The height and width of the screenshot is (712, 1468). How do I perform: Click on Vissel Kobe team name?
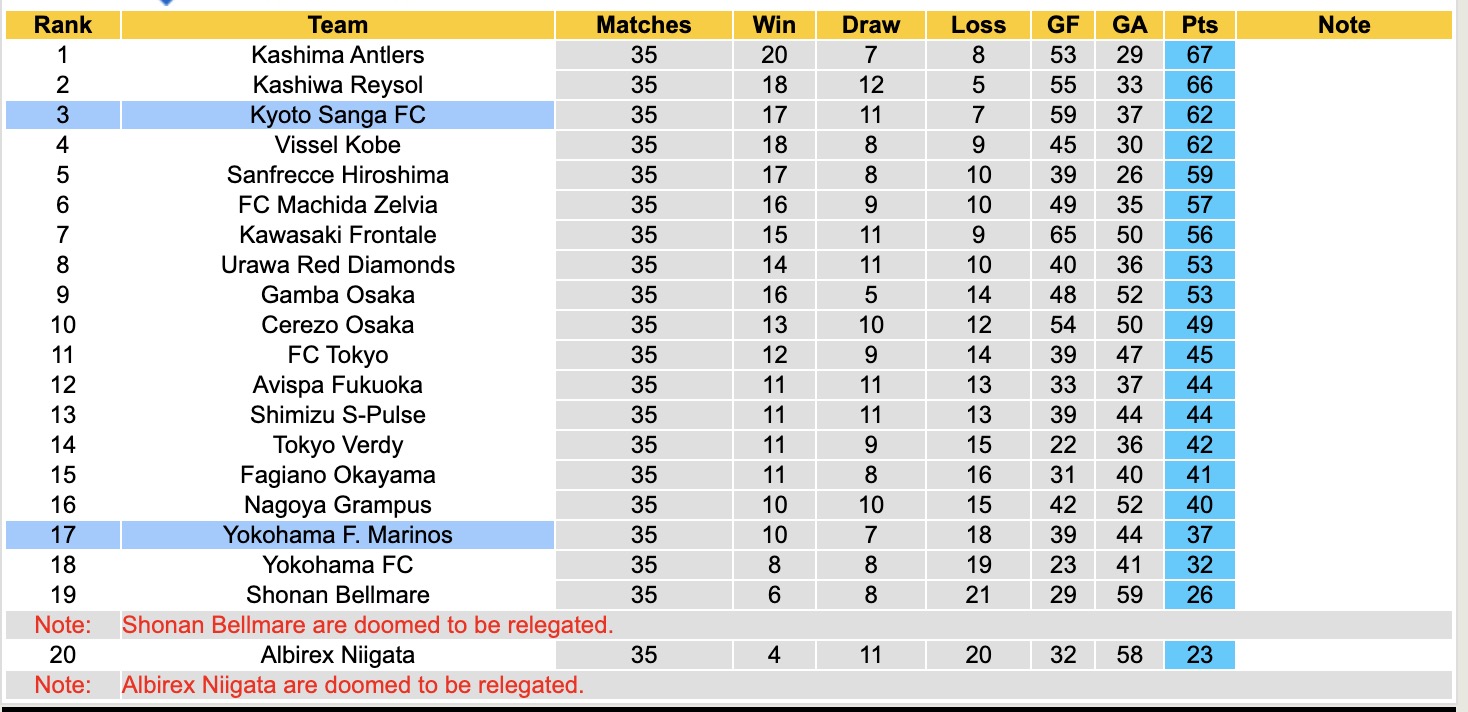[338, 145]
